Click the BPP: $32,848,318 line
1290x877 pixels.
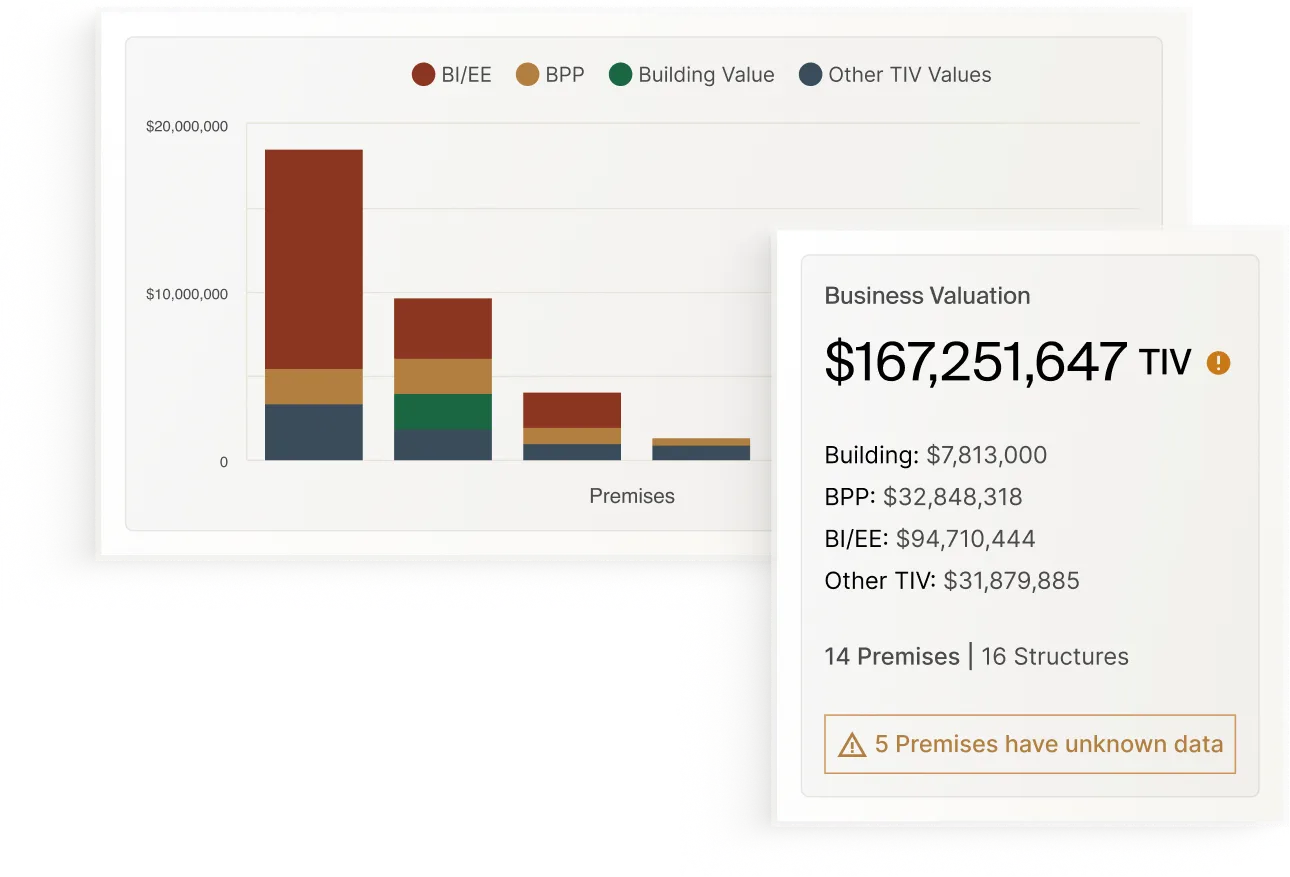(x=923, y=497)
